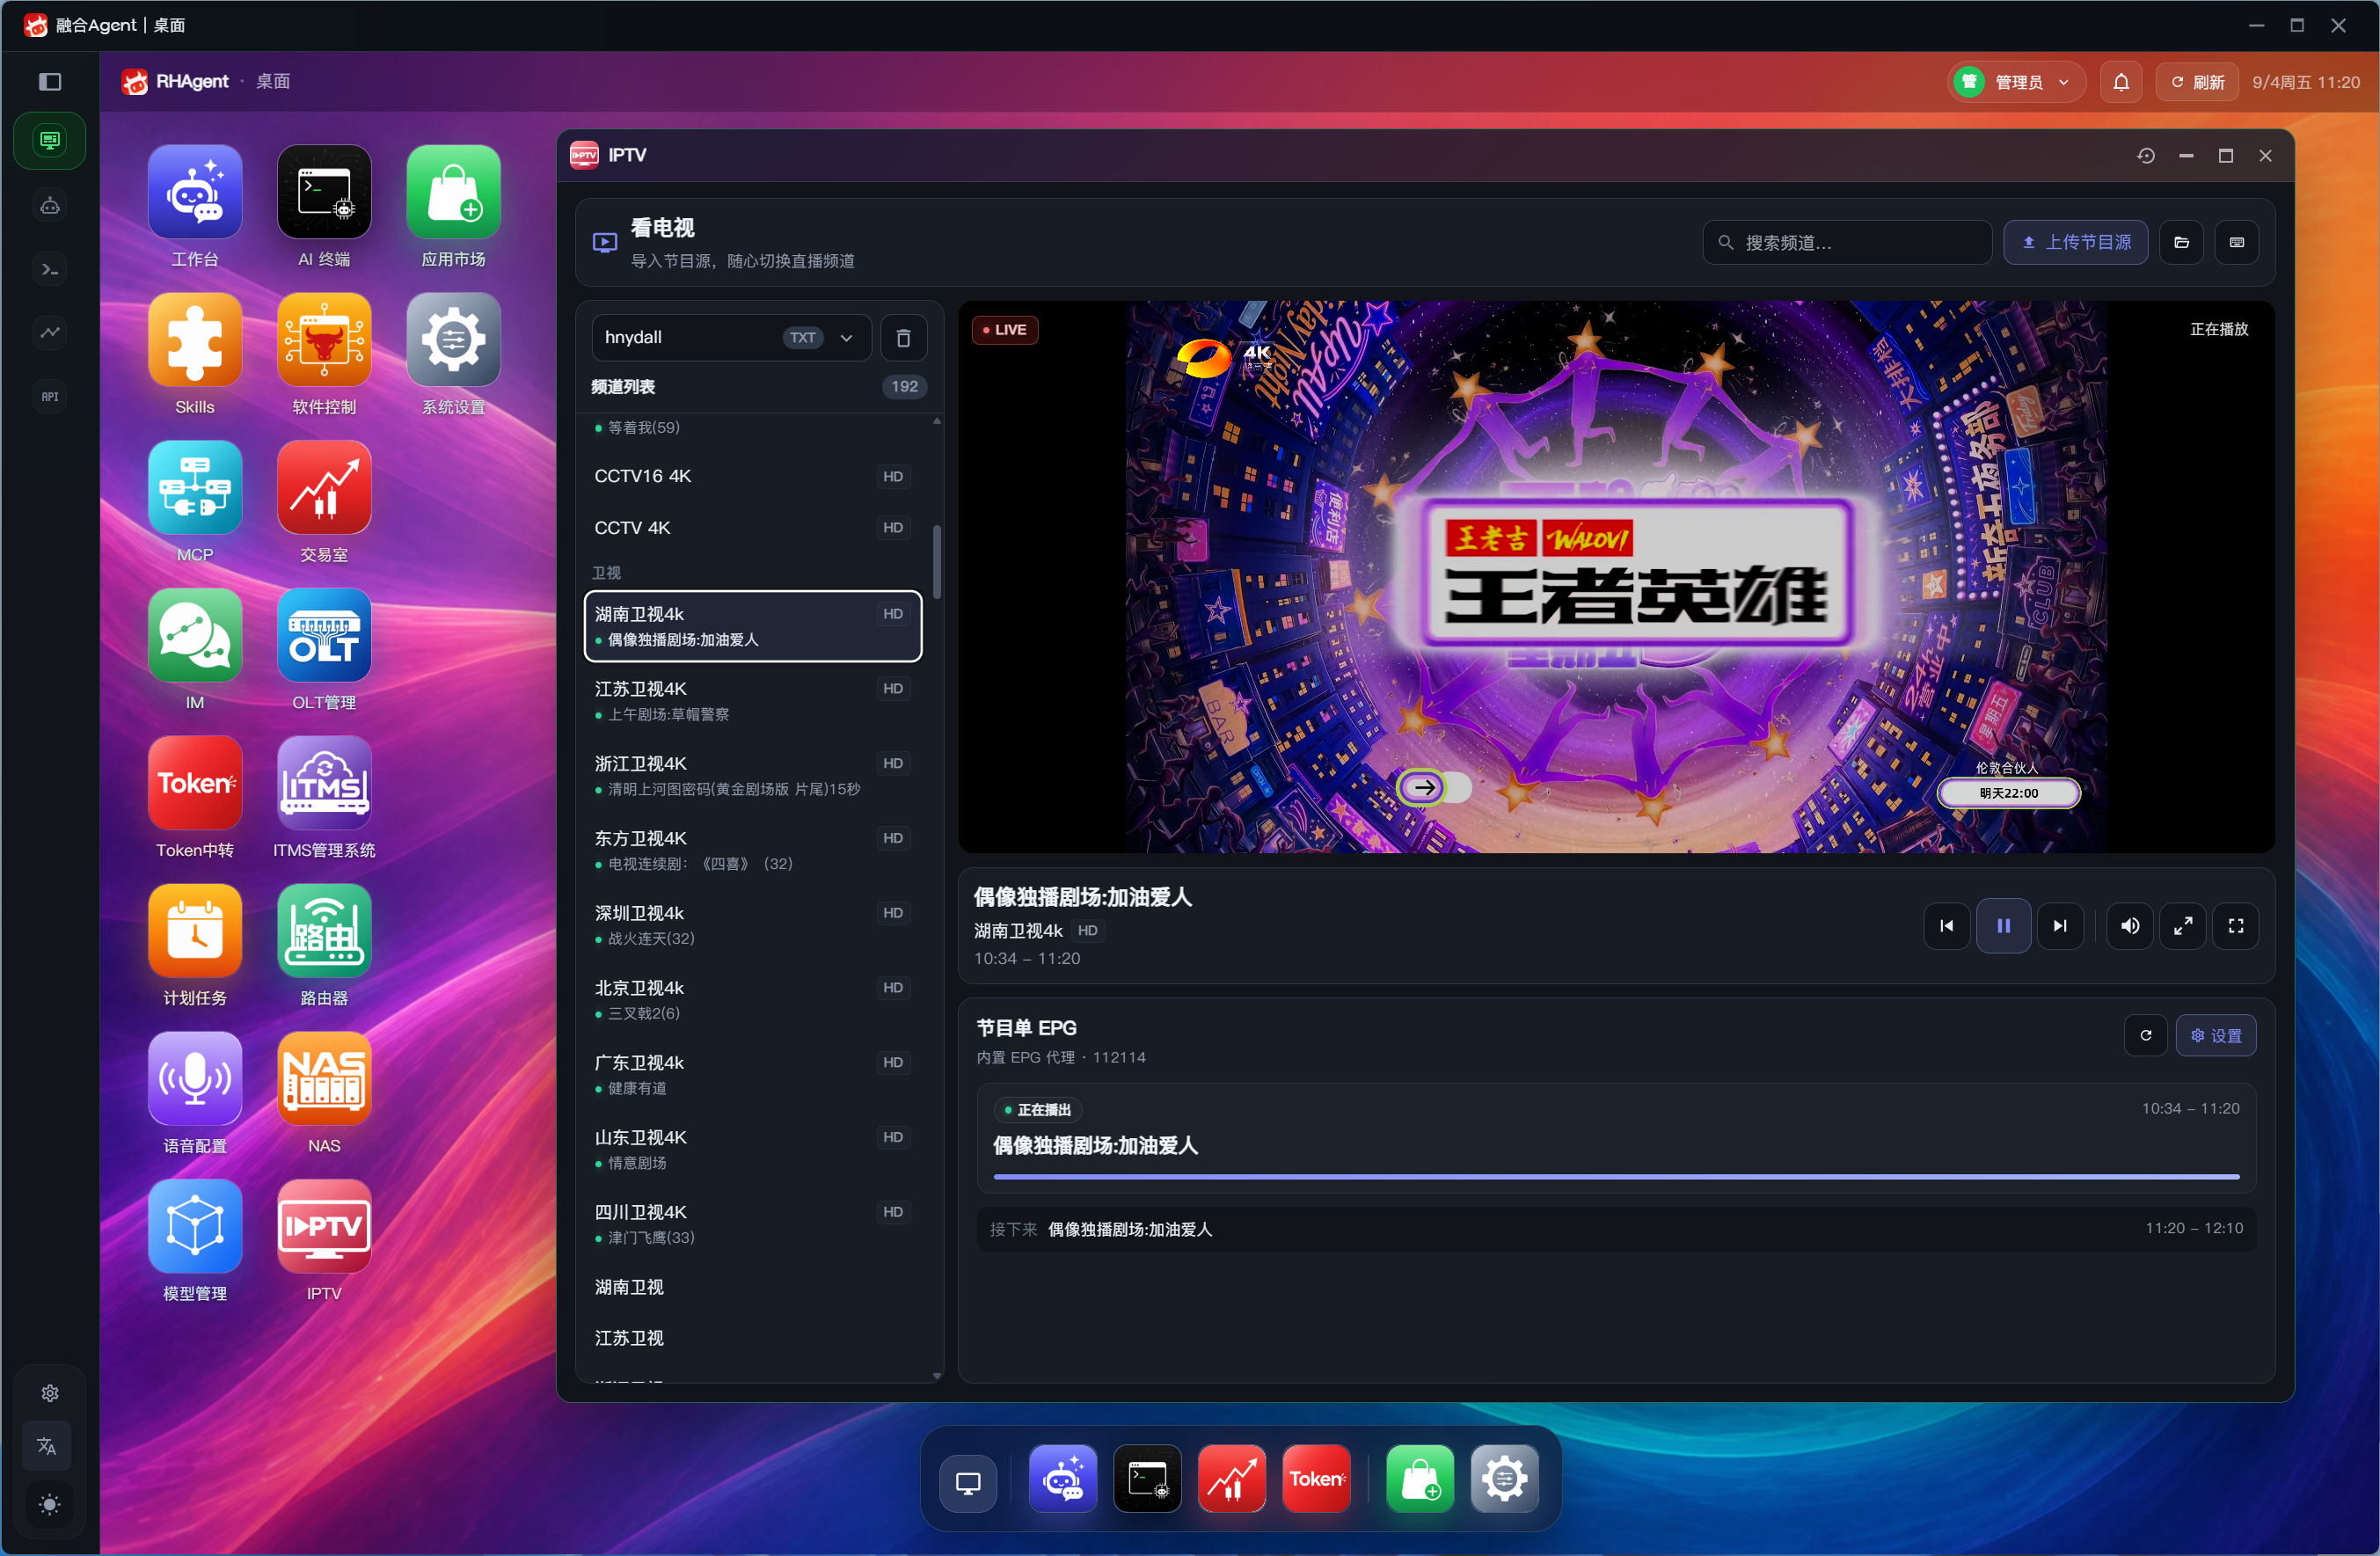Delete the hnydall source with trash icon
This screenshot has height=1556, width=2380.
[x=903, y=337]
